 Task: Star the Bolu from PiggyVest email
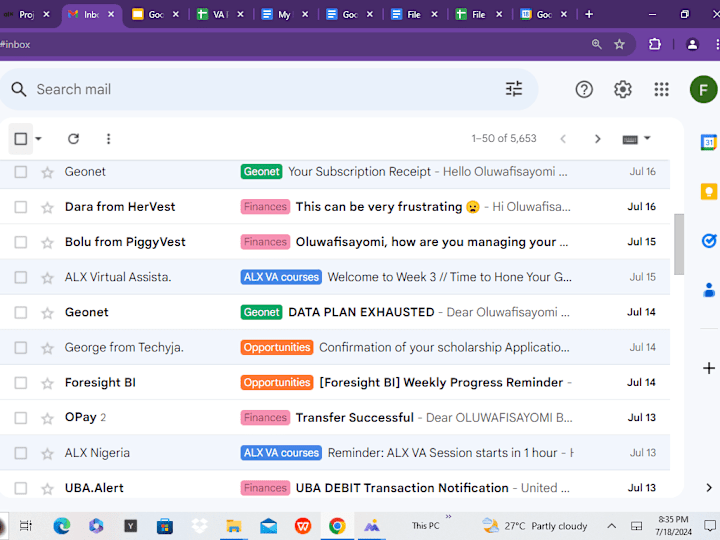pos(47,242)
